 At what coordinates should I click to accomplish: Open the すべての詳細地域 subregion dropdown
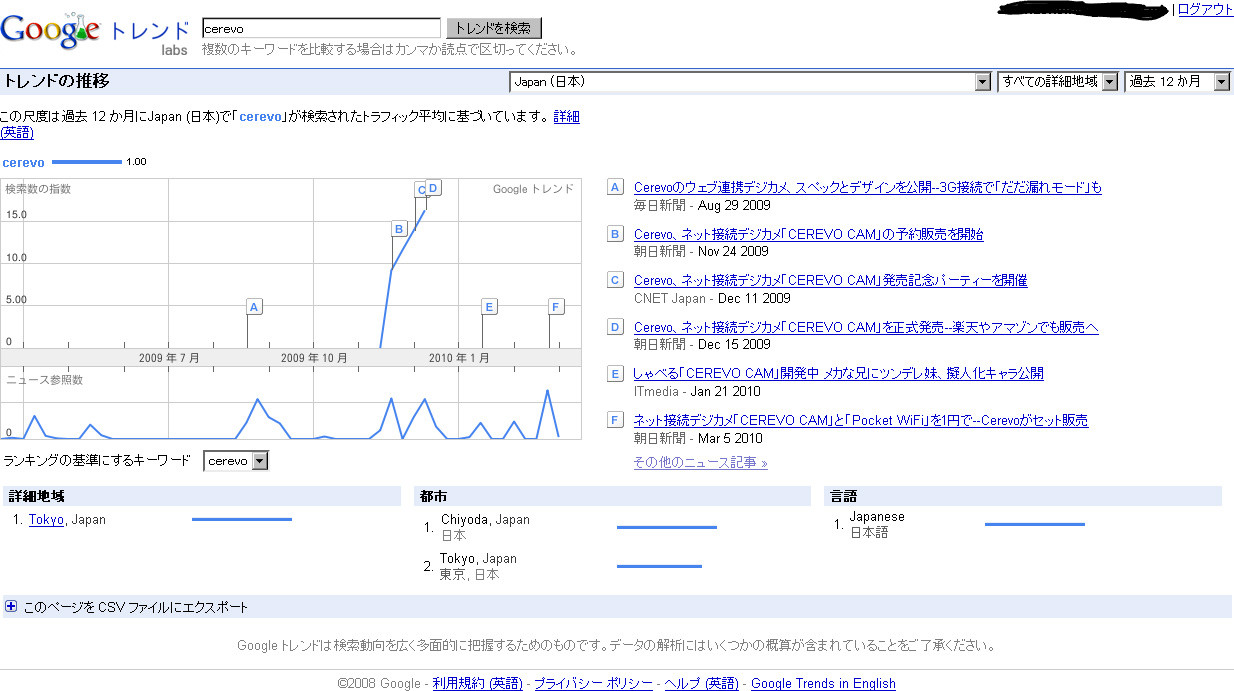[x=1058, y=82]
